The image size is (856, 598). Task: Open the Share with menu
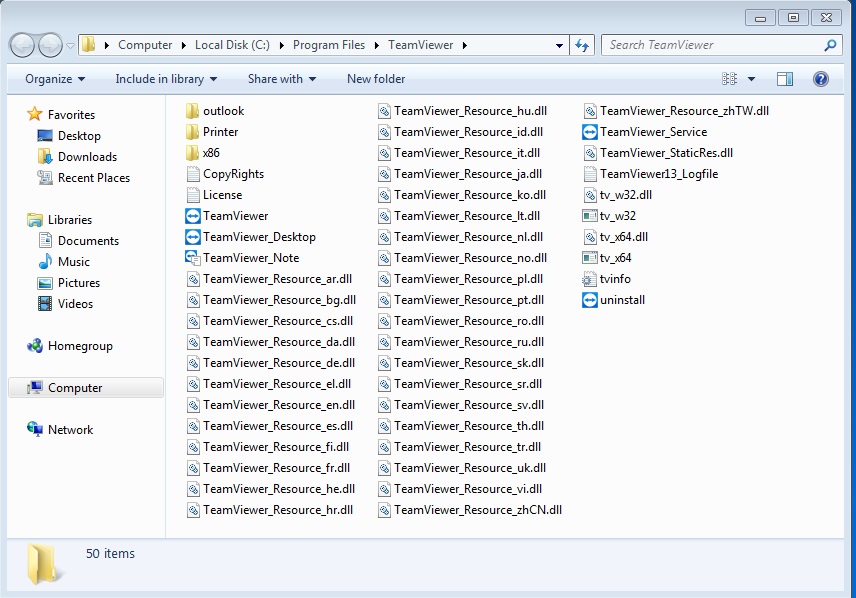click(x=282, y=79)
